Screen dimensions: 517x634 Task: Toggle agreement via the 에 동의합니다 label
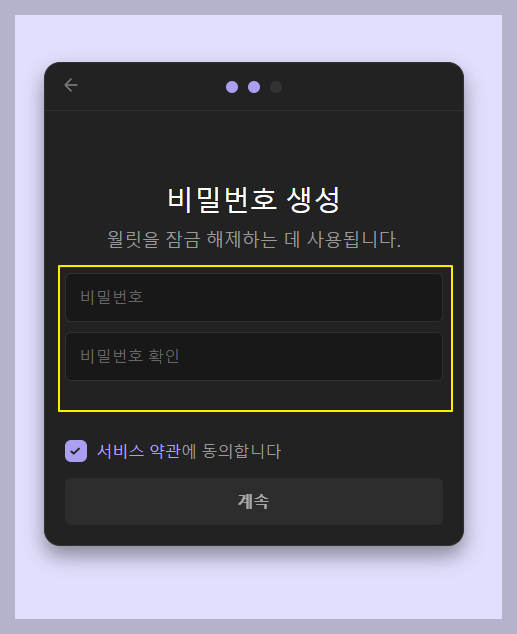(231, 451)
